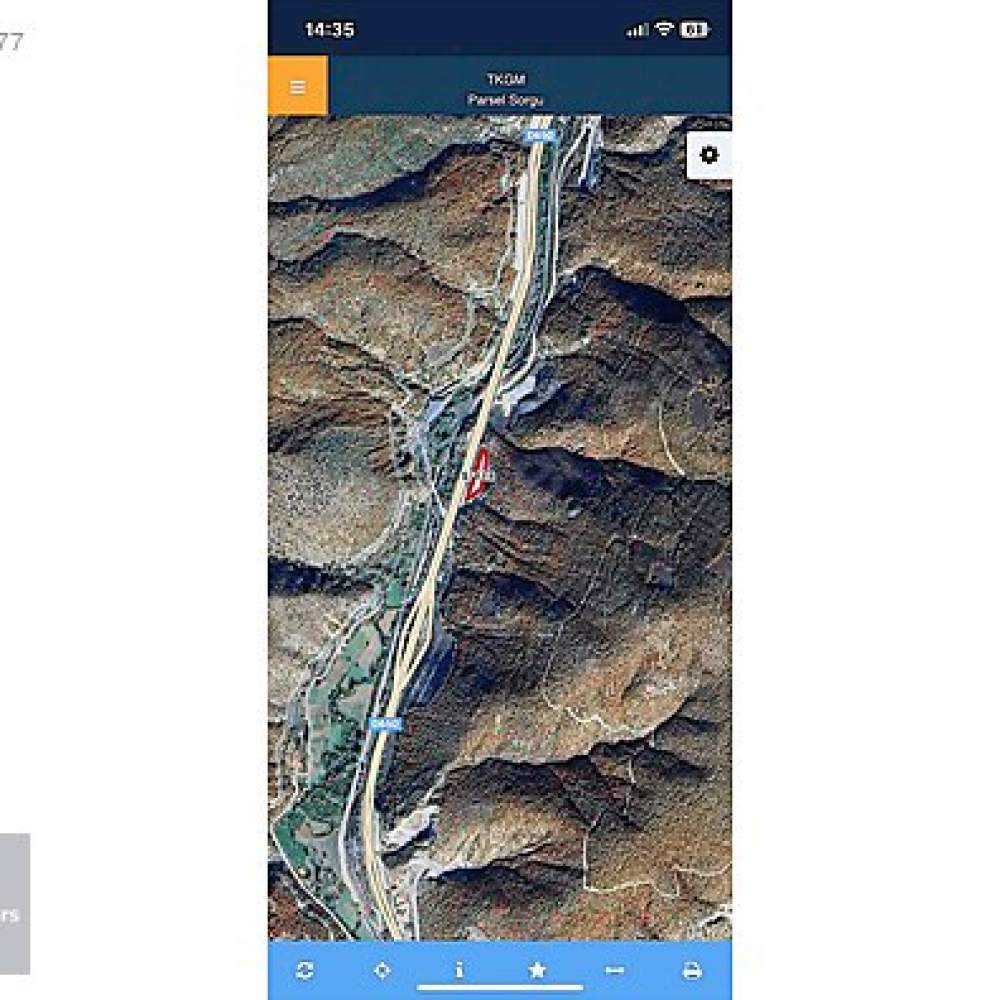This screenshot has width=1000, height=1000.
Task: Print the map using printer icon
Action: point(692,971)
